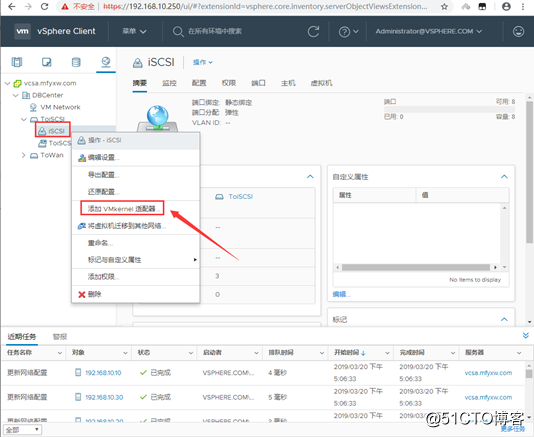This screenshot has height=437, width=534.
Task: Switch to the 虚拟机 tab
Action: coord(321,83)
